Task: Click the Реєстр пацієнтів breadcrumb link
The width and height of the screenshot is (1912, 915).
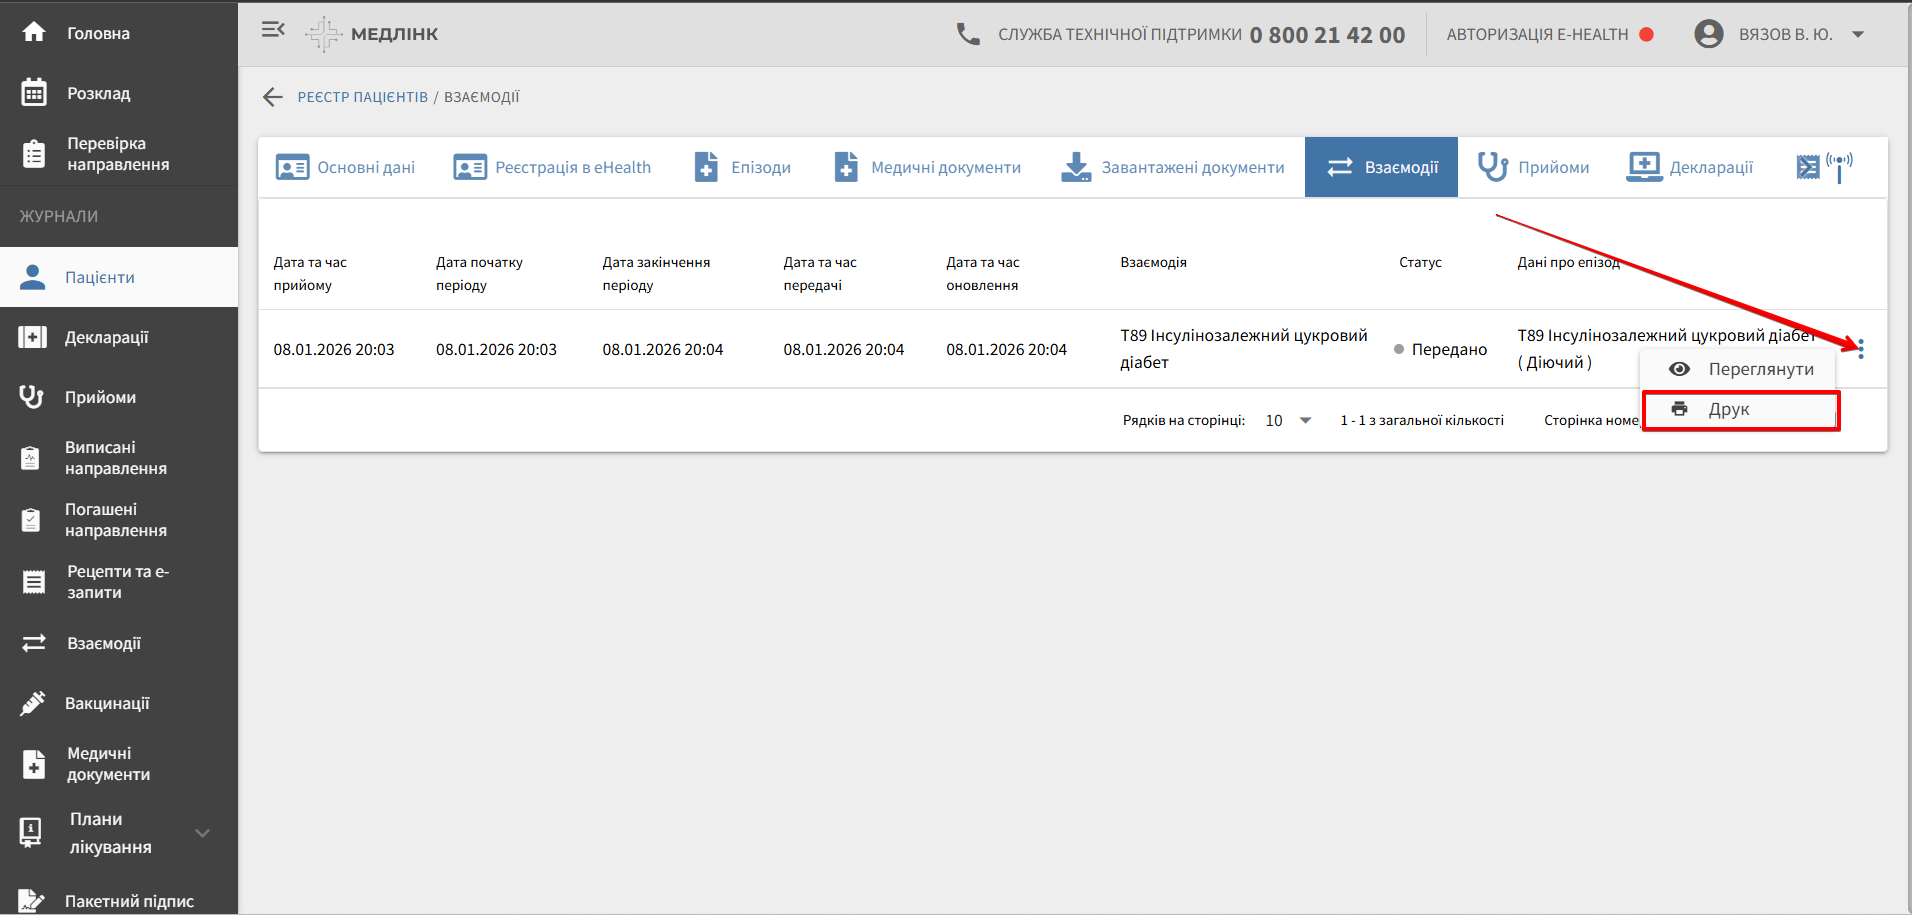Action: pos(362,97)
